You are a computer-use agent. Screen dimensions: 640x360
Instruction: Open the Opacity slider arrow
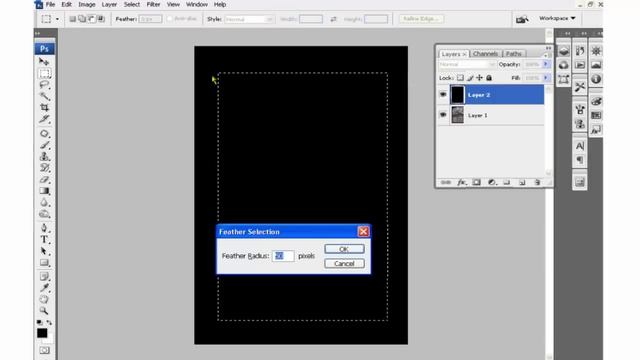click(546, 64)
